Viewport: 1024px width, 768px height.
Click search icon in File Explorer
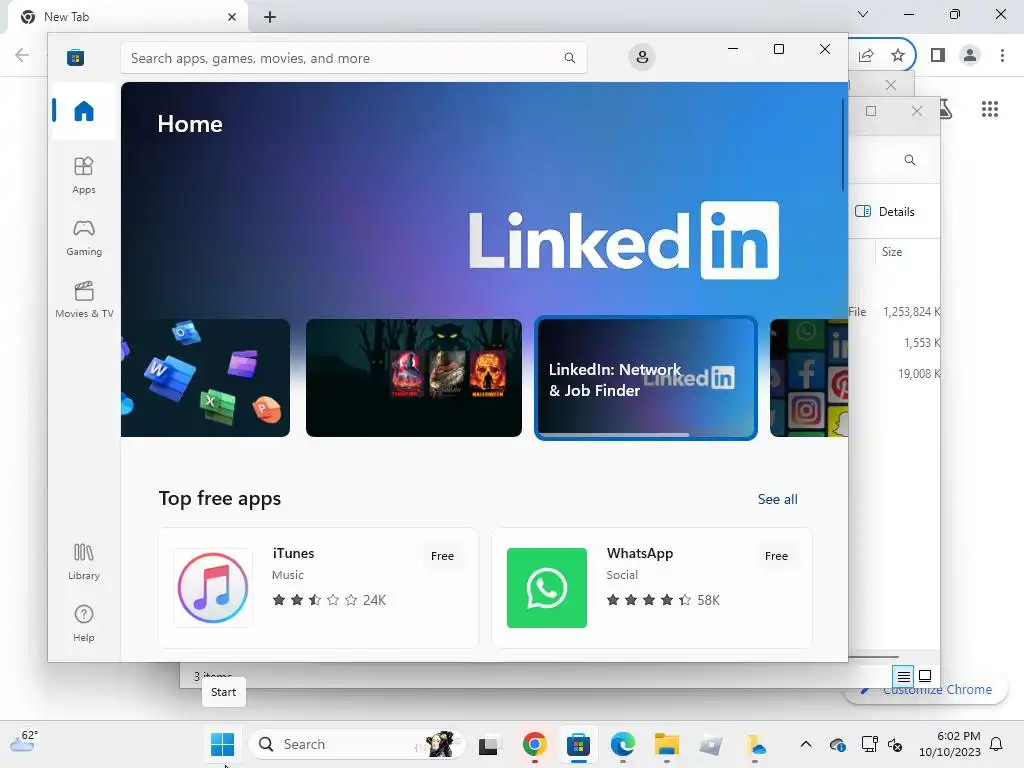tap(910, 160)
